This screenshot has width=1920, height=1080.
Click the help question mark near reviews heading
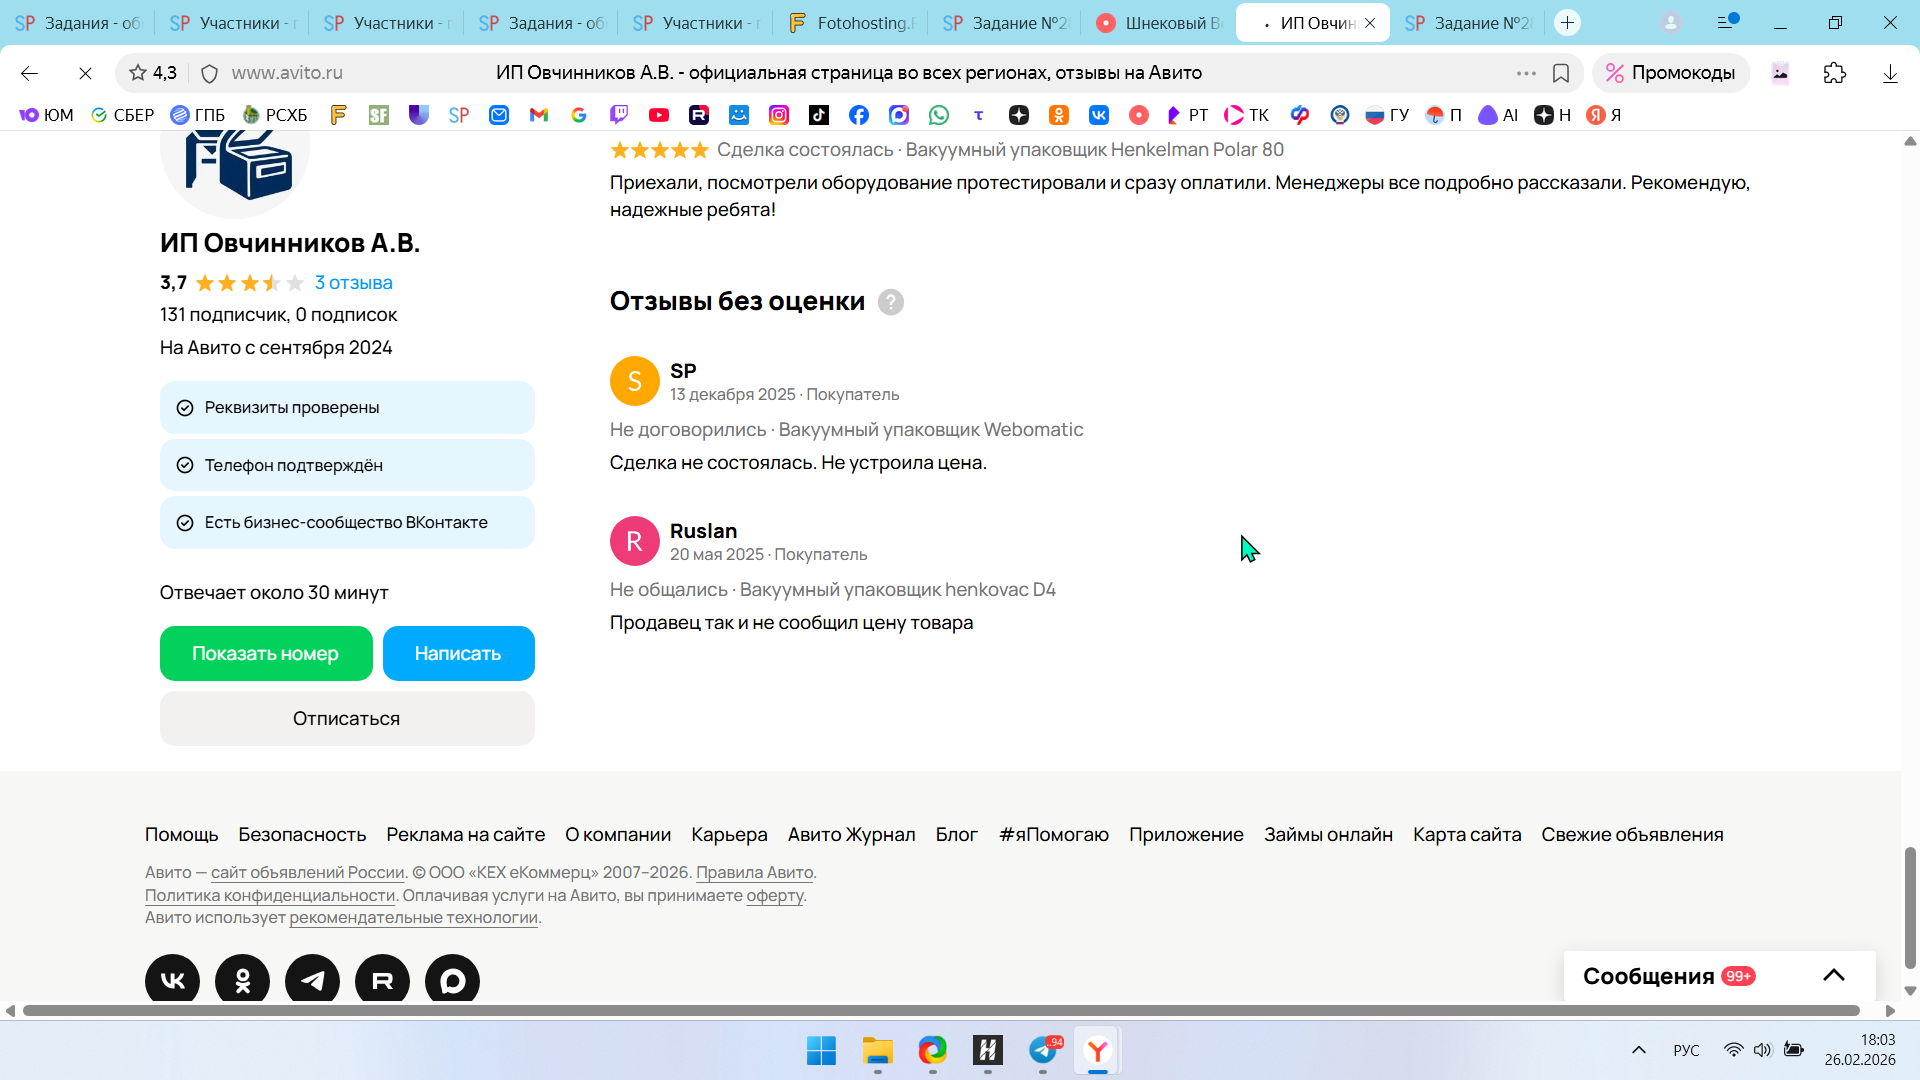click(x=890, y=302)
